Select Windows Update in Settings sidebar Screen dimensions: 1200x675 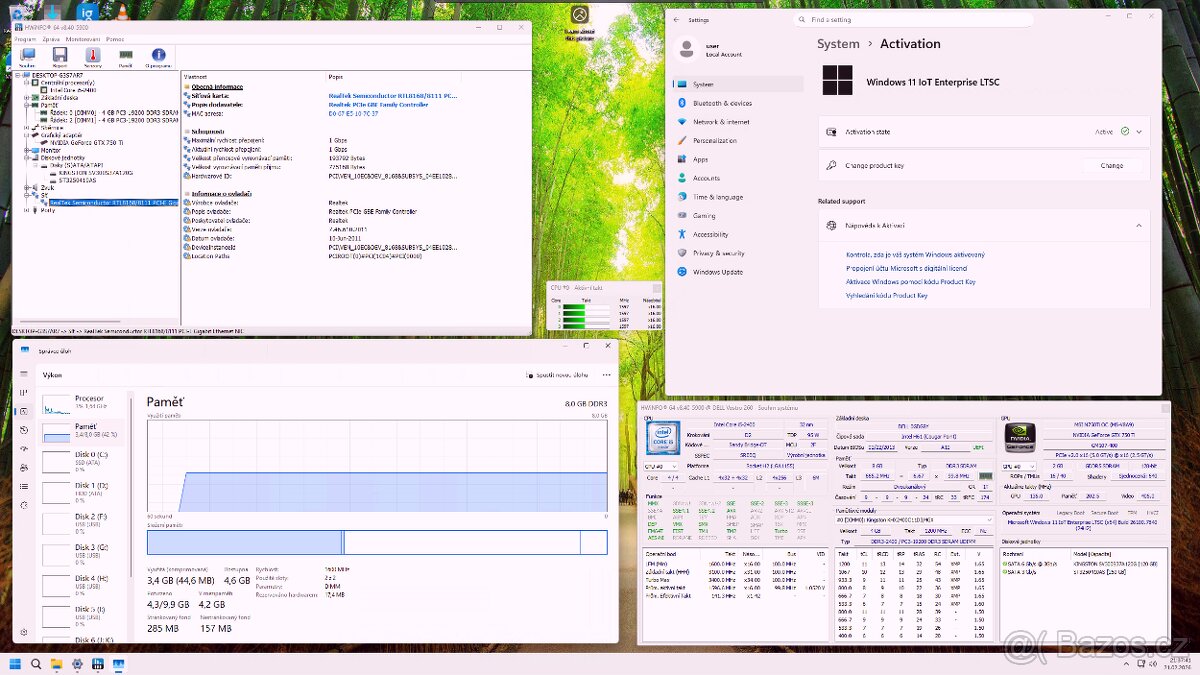(x=717, y=272)
